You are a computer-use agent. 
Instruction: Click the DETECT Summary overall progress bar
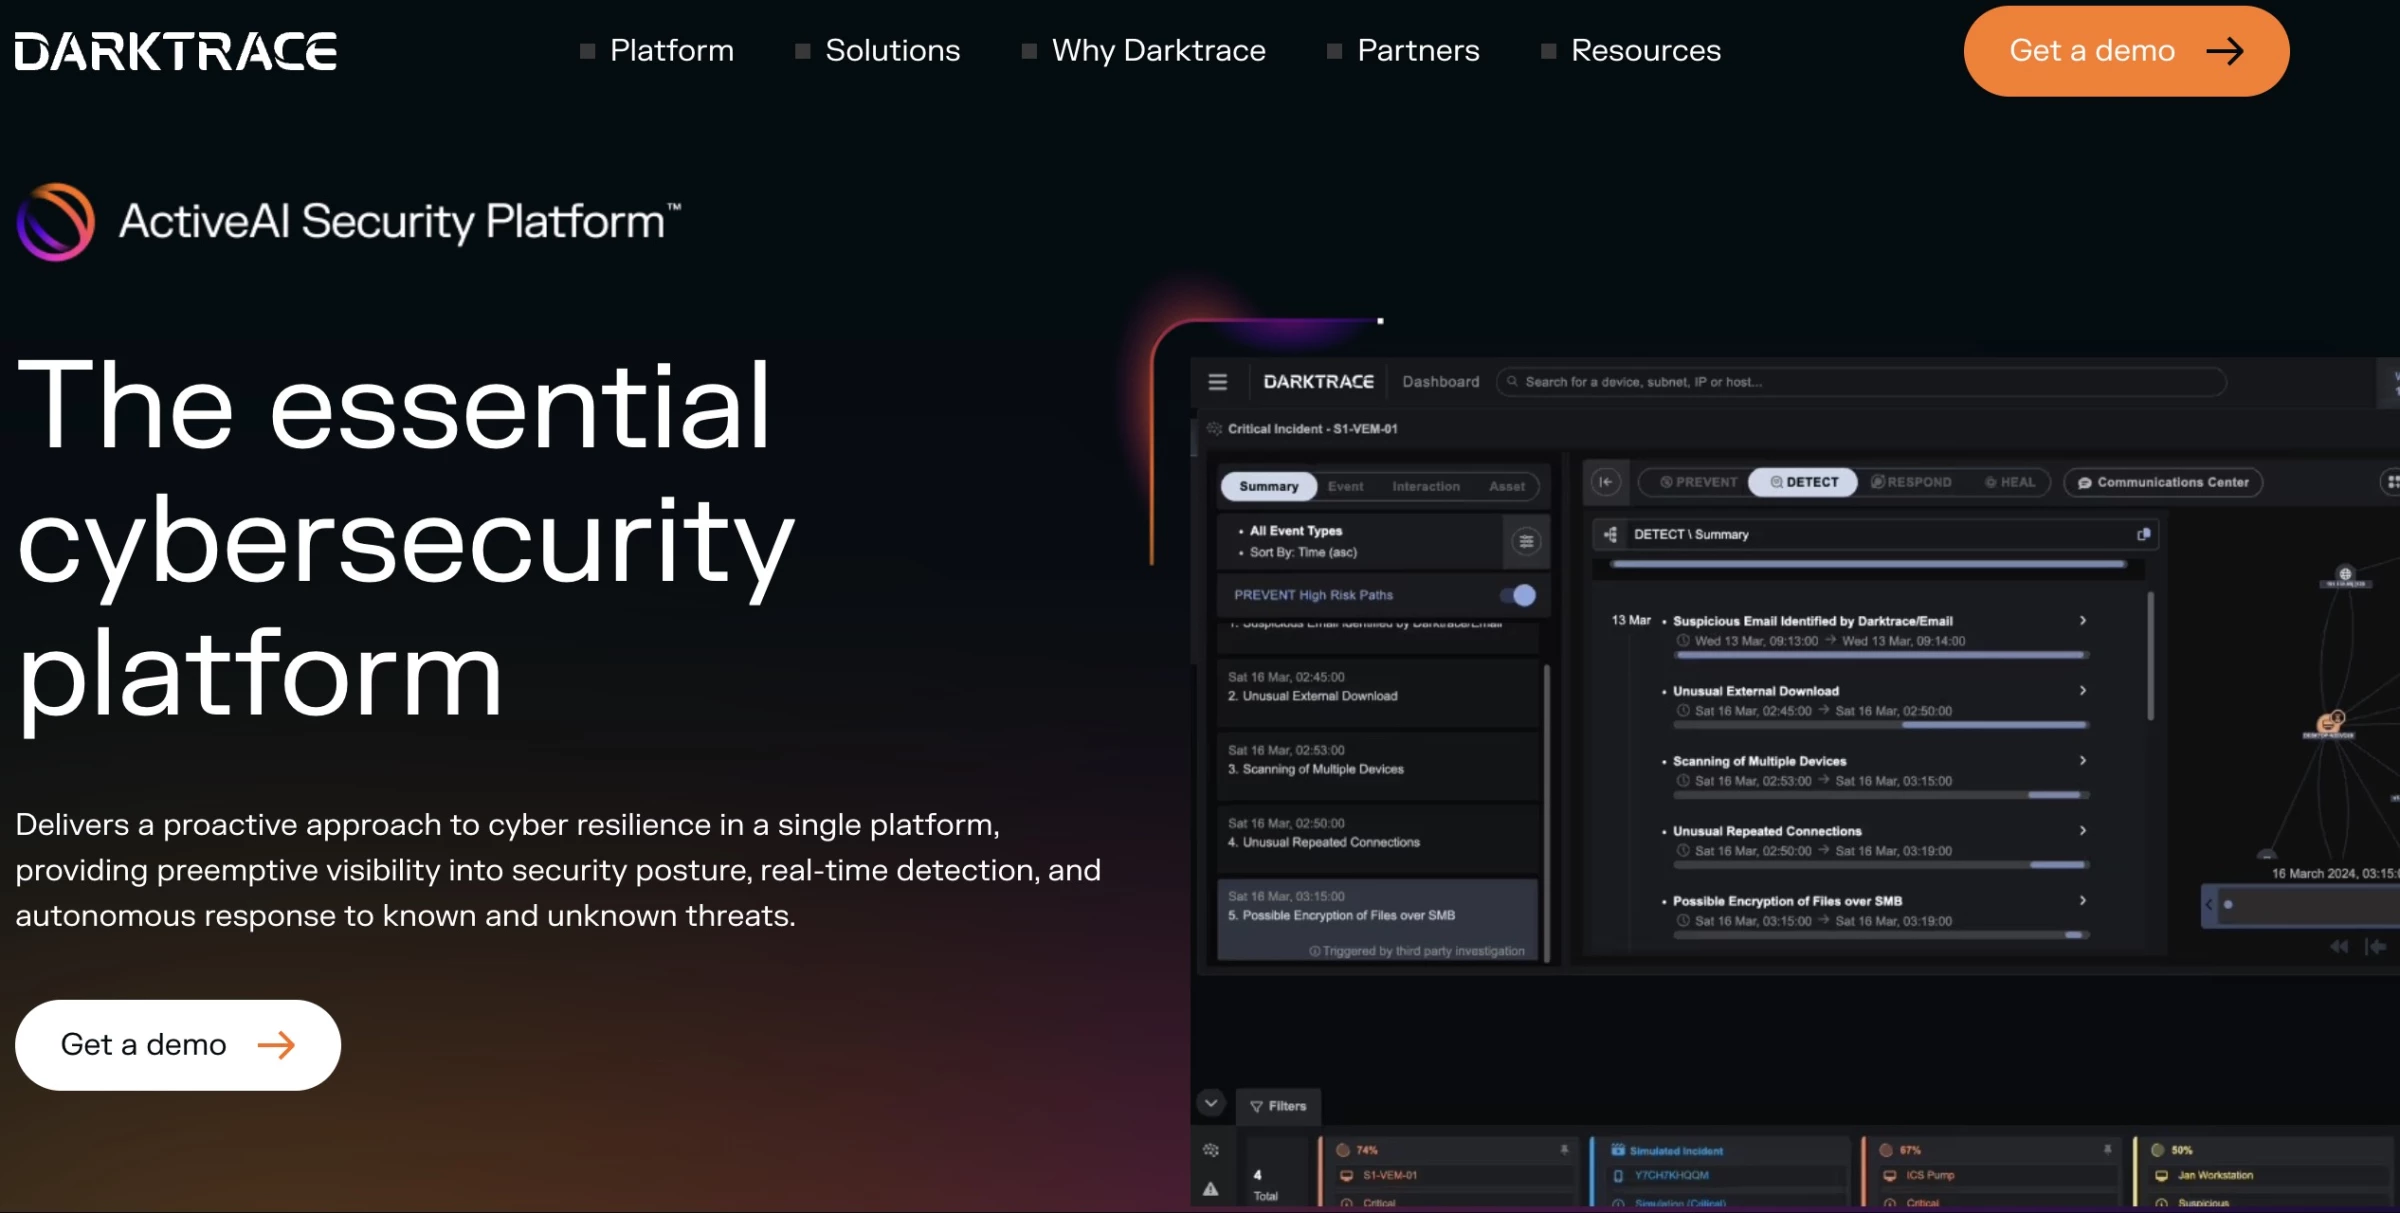[1868, 564]
